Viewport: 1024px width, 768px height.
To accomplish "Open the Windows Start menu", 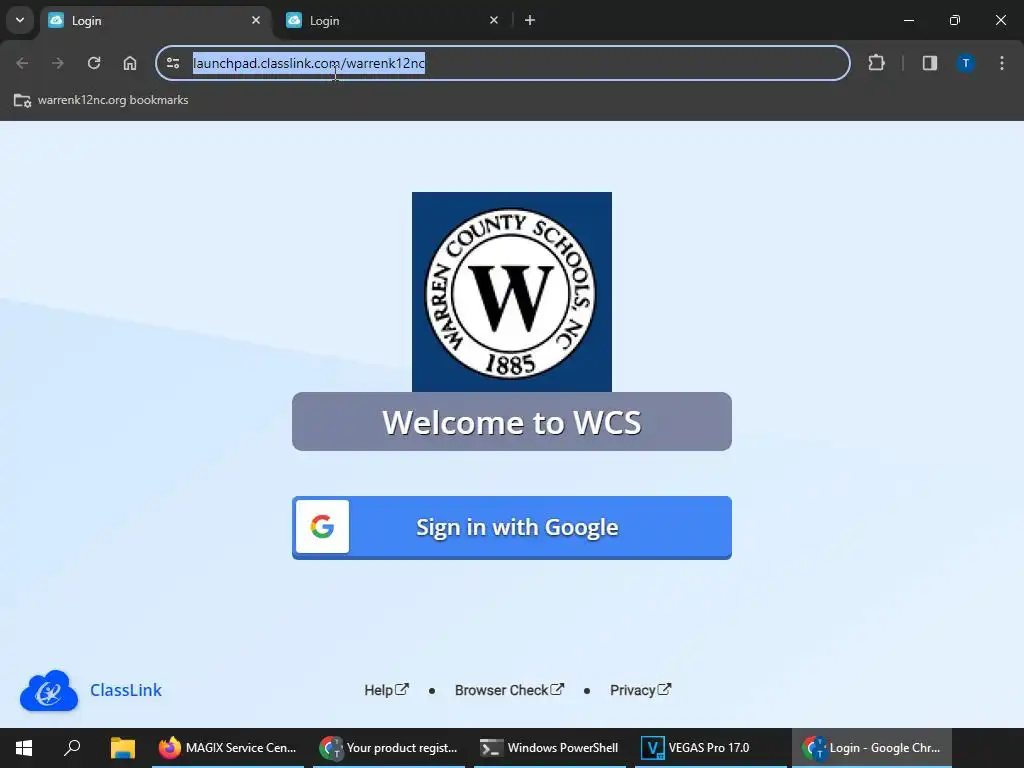I will coord(24,748).
